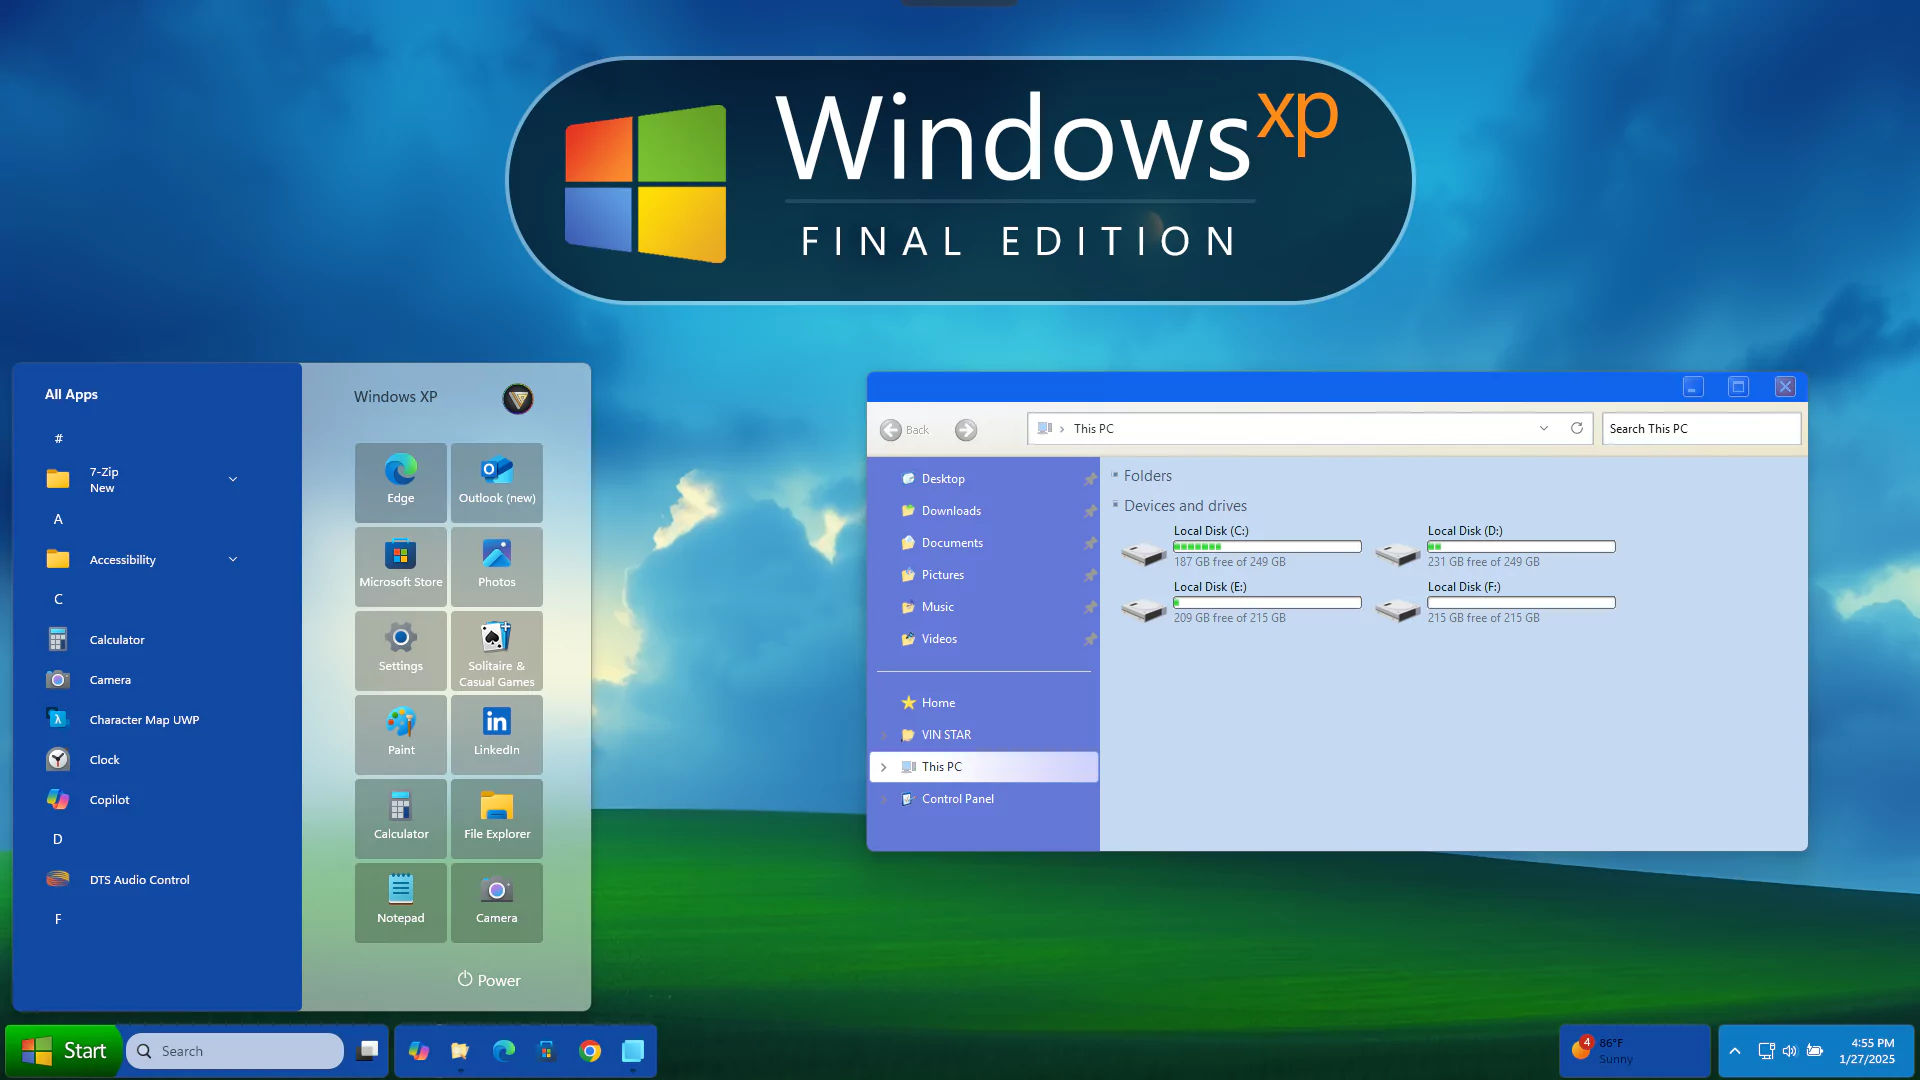
Task: Toggle the Videos pin in the sidebar
Action: (x=1090, y=640)
